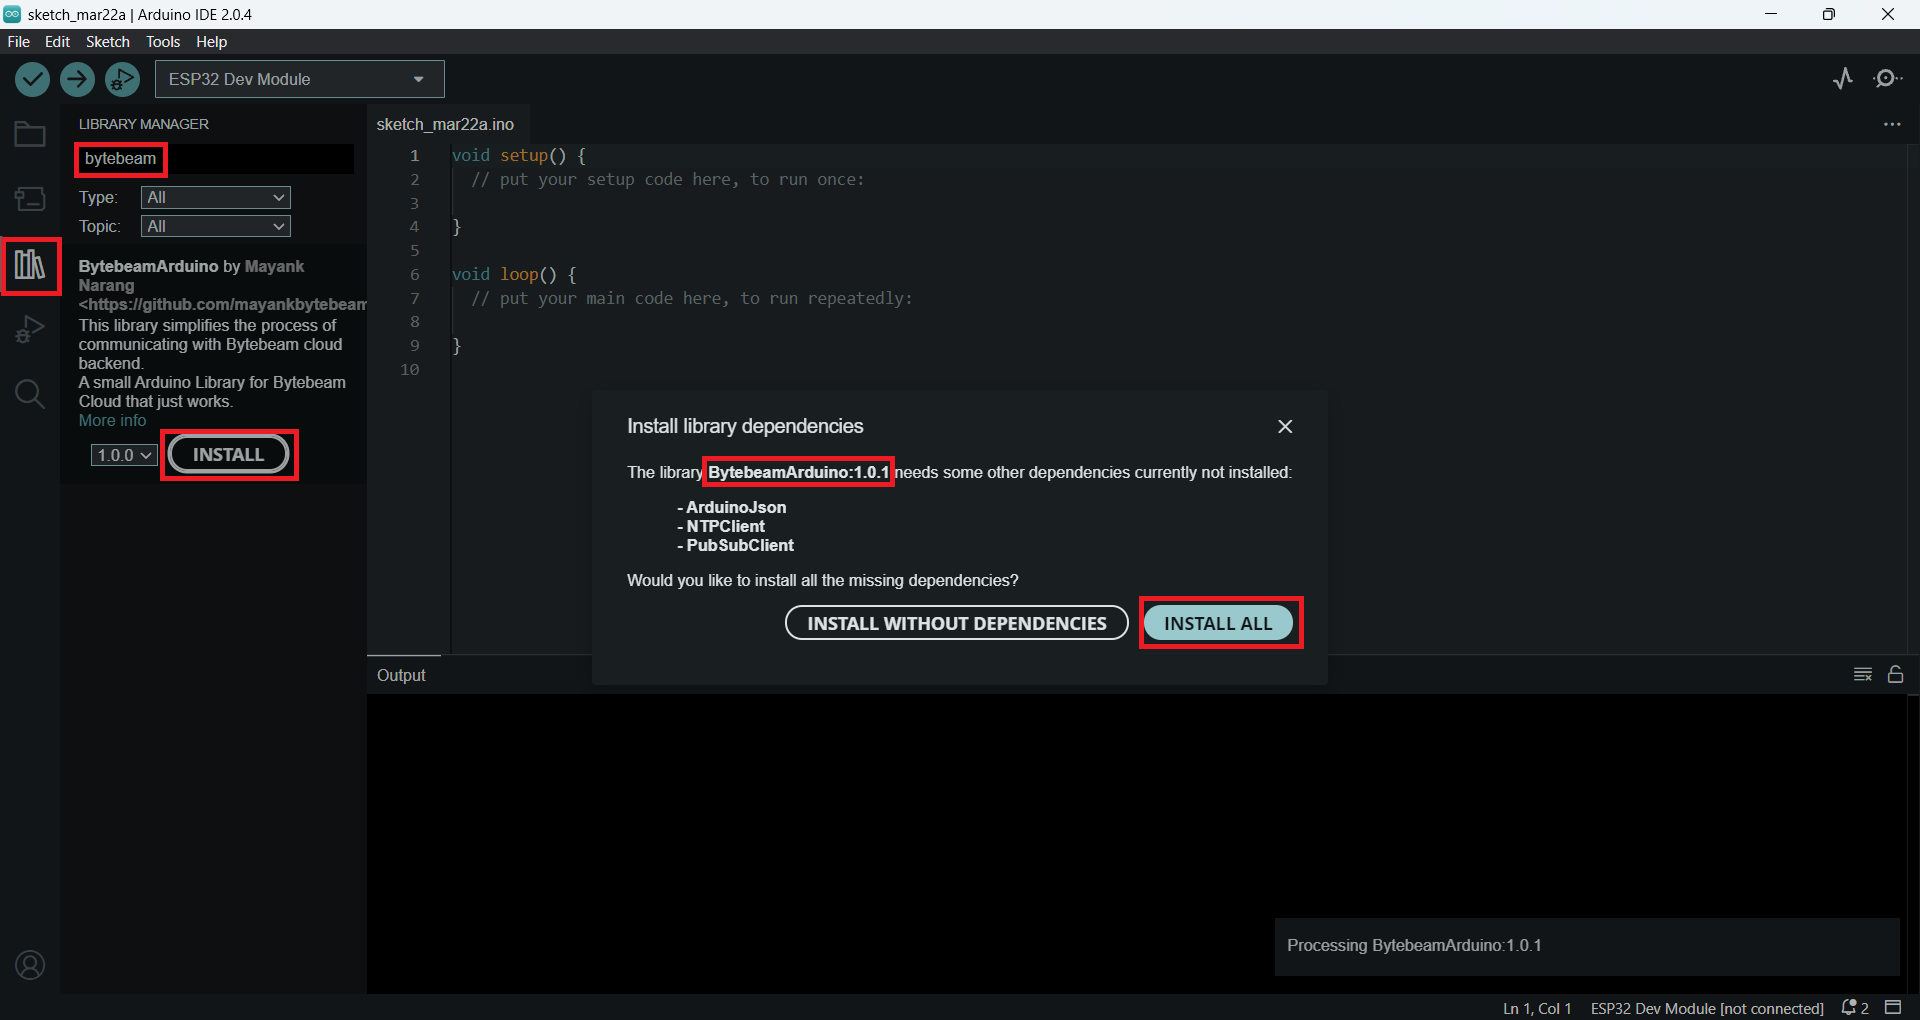1920x1020 pixels.
Task: Click the void loop() code line
Action: point(514,275)
